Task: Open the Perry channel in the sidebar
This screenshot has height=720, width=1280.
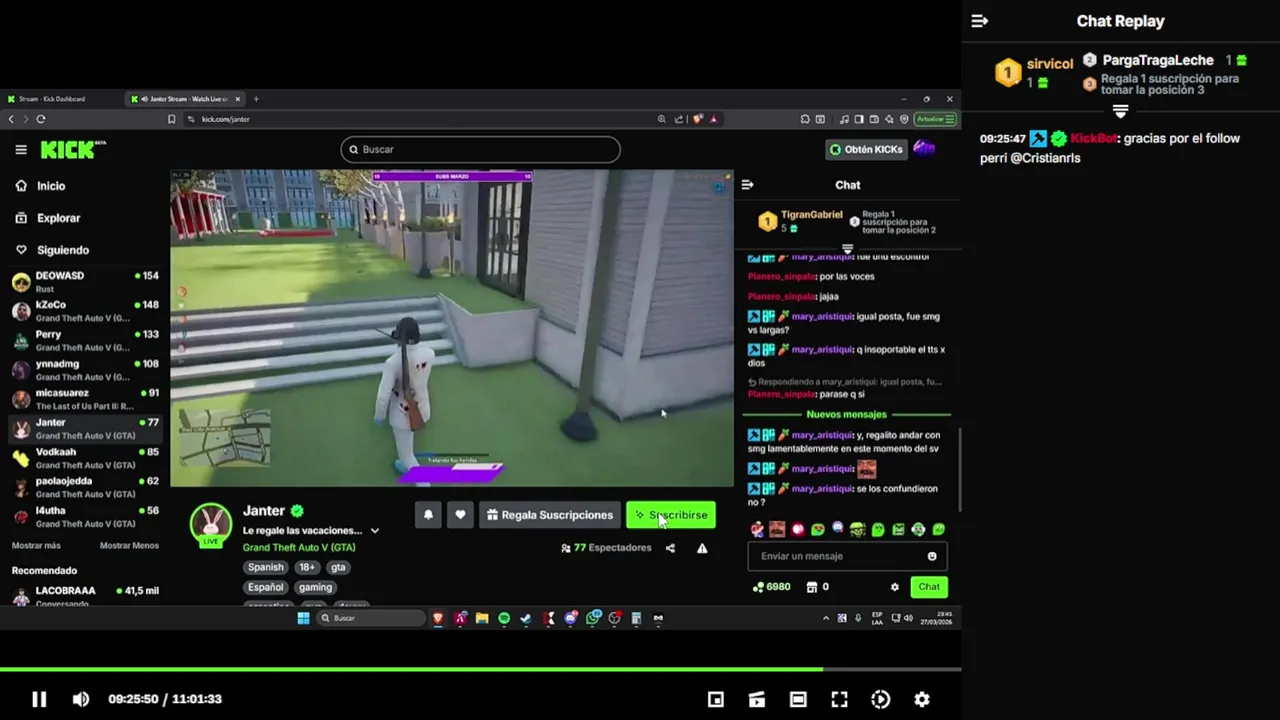Action: pyautogui.click(x=85, y=340)
